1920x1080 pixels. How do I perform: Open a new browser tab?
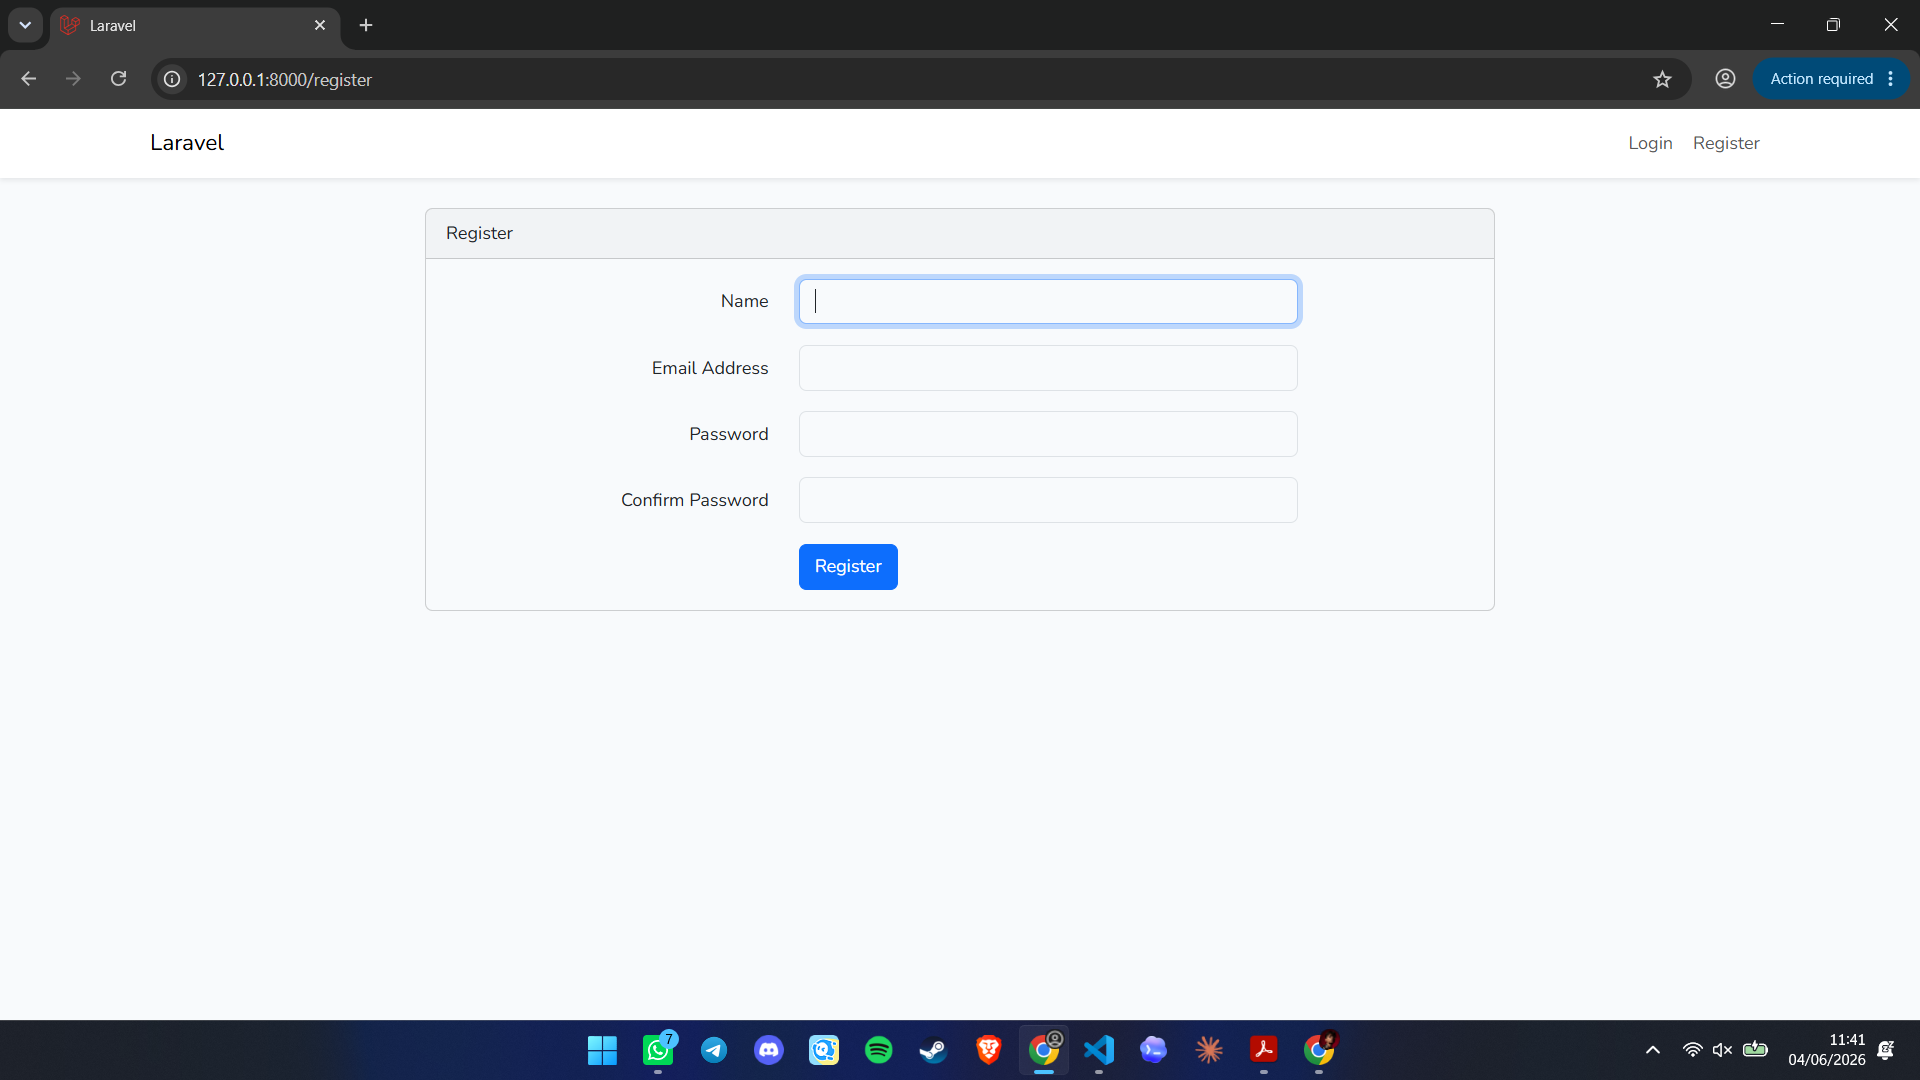tap(366, 25)
